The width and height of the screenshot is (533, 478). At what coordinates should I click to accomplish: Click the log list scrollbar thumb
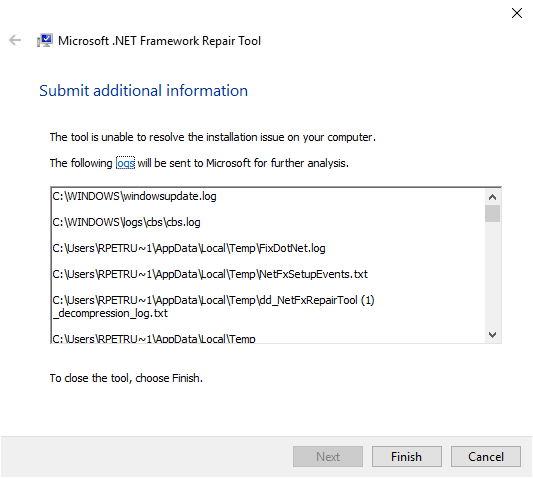(492, 214)
